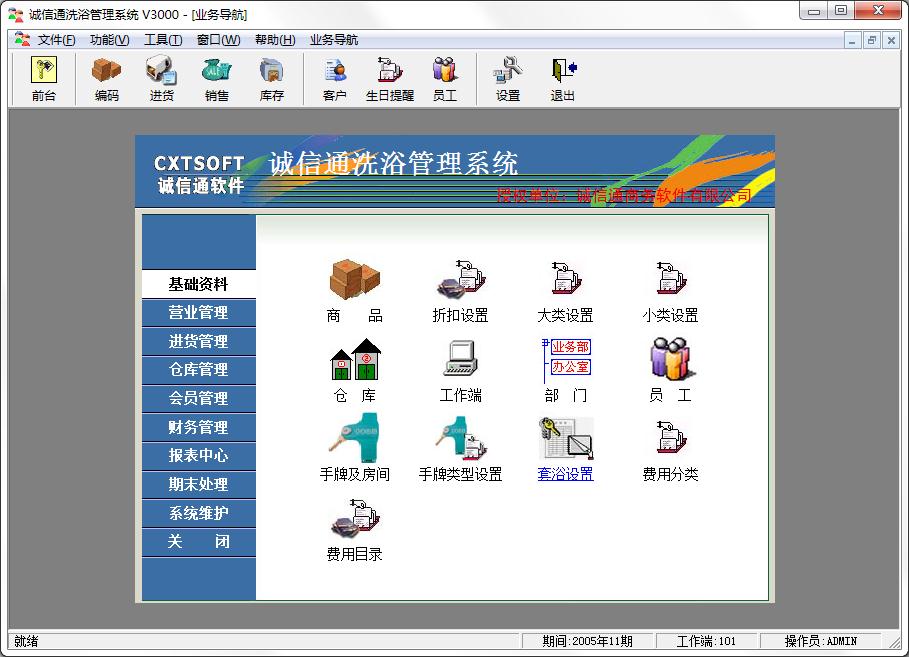Open the 文件(F) menu
The width and height of the screenshot is (909, 657).
click(56, 40)
